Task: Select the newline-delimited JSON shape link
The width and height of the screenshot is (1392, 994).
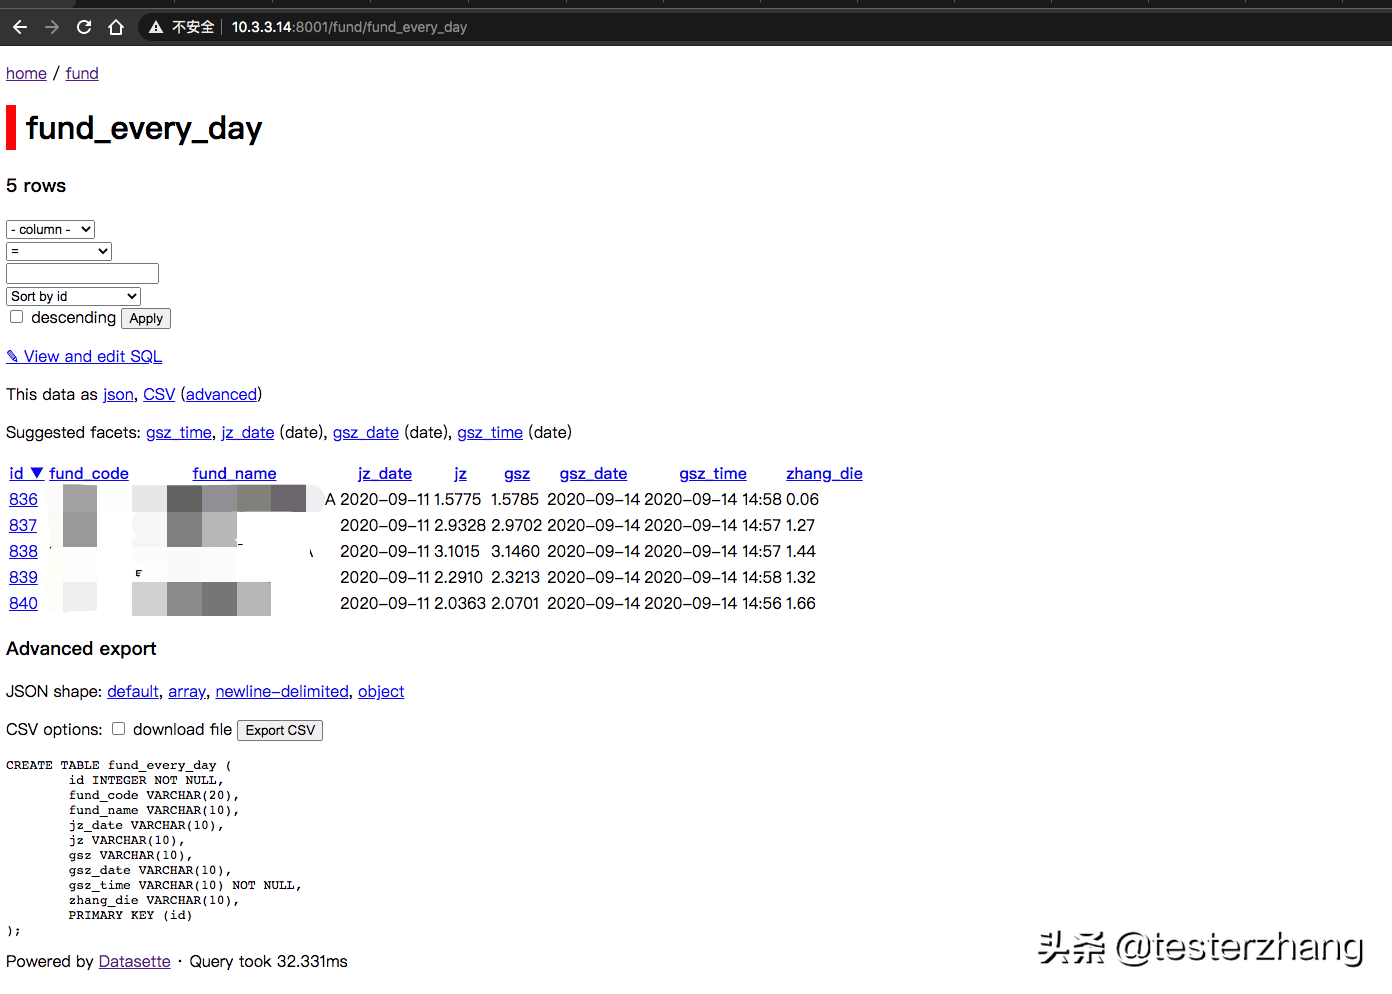Action: [x=282, y=691]
